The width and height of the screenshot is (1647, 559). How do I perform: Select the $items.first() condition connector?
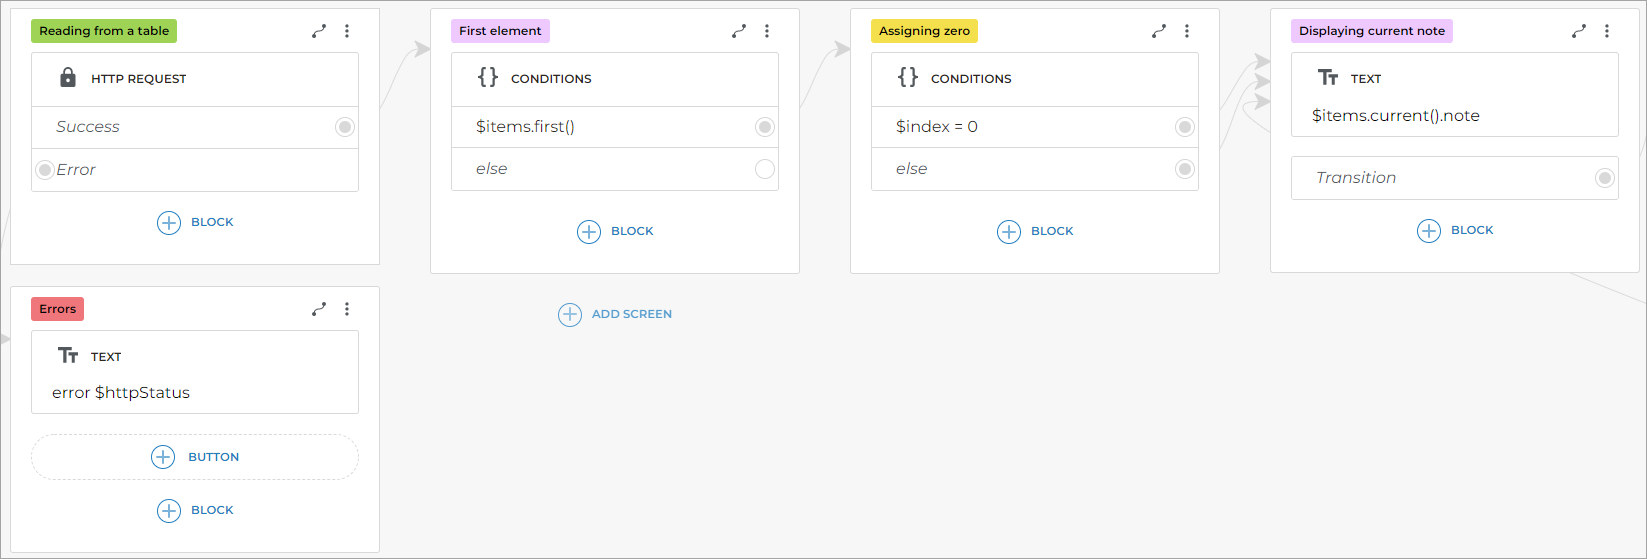click(x=765, y=127)
